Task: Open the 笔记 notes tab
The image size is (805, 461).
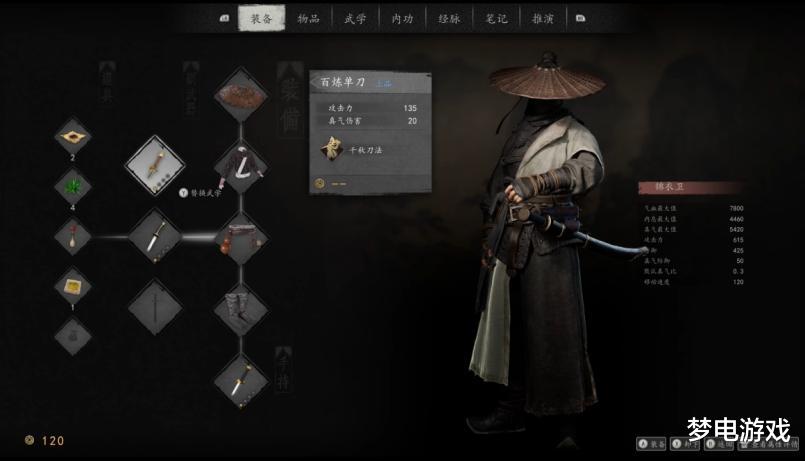Action: [496, 19]
